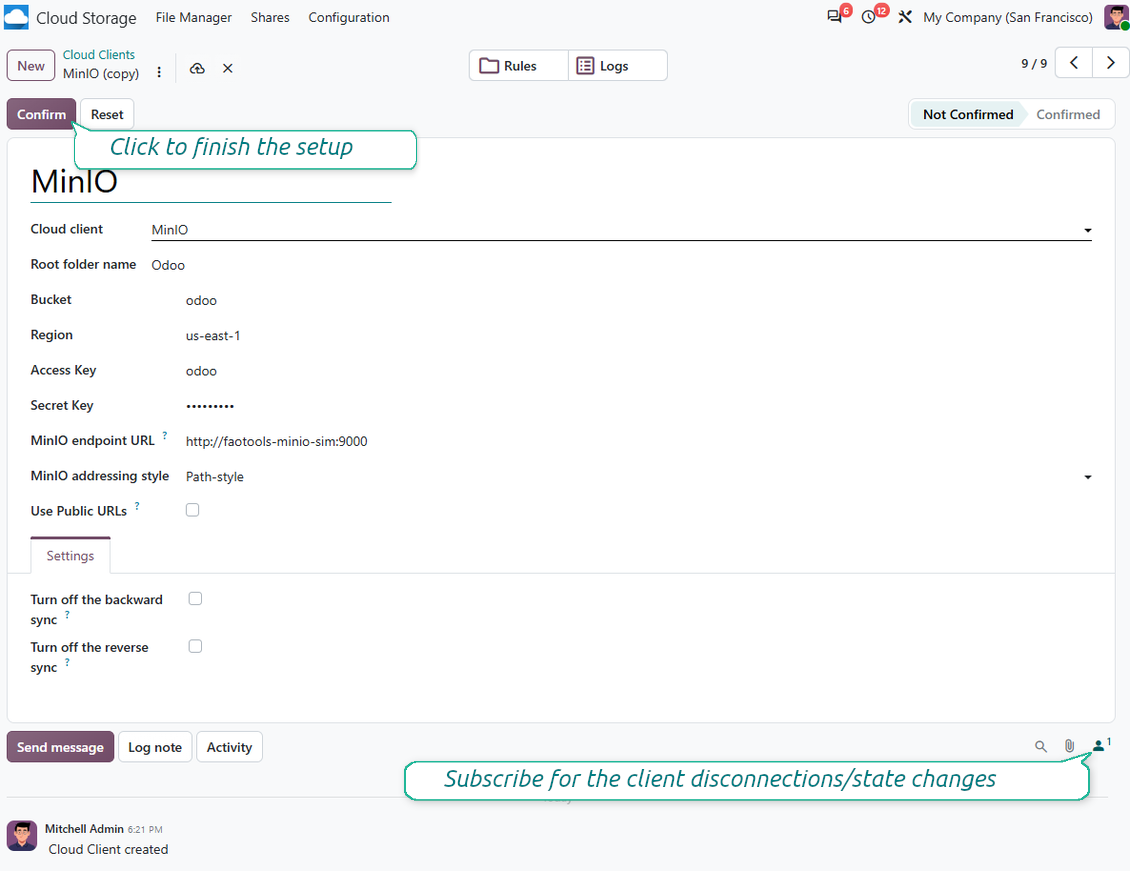Edit the Access Key field

coord(639,371)
